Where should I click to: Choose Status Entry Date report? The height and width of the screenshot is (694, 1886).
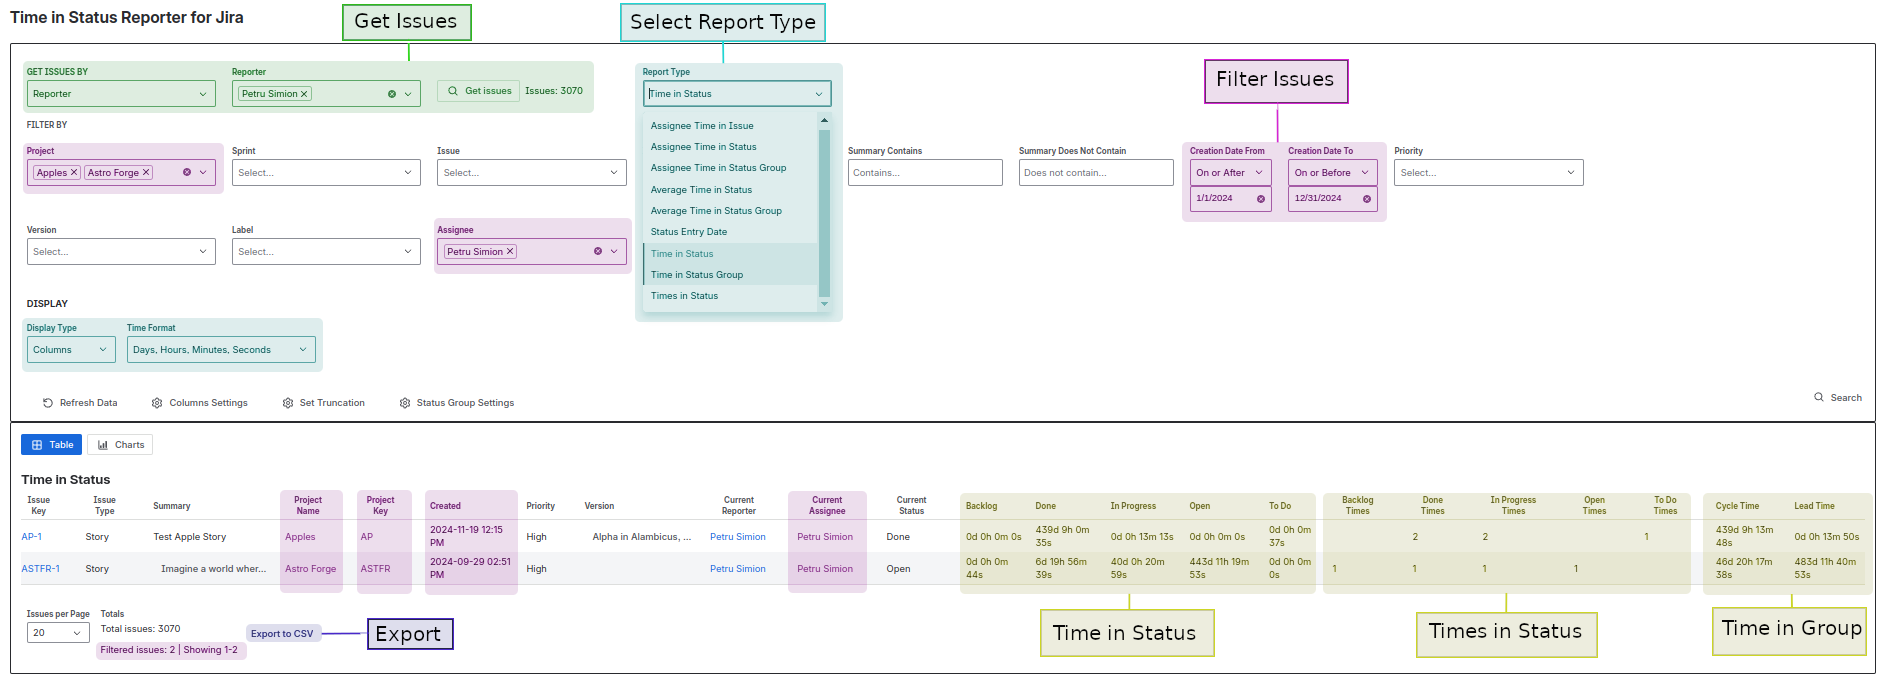[x=731, y=232]
